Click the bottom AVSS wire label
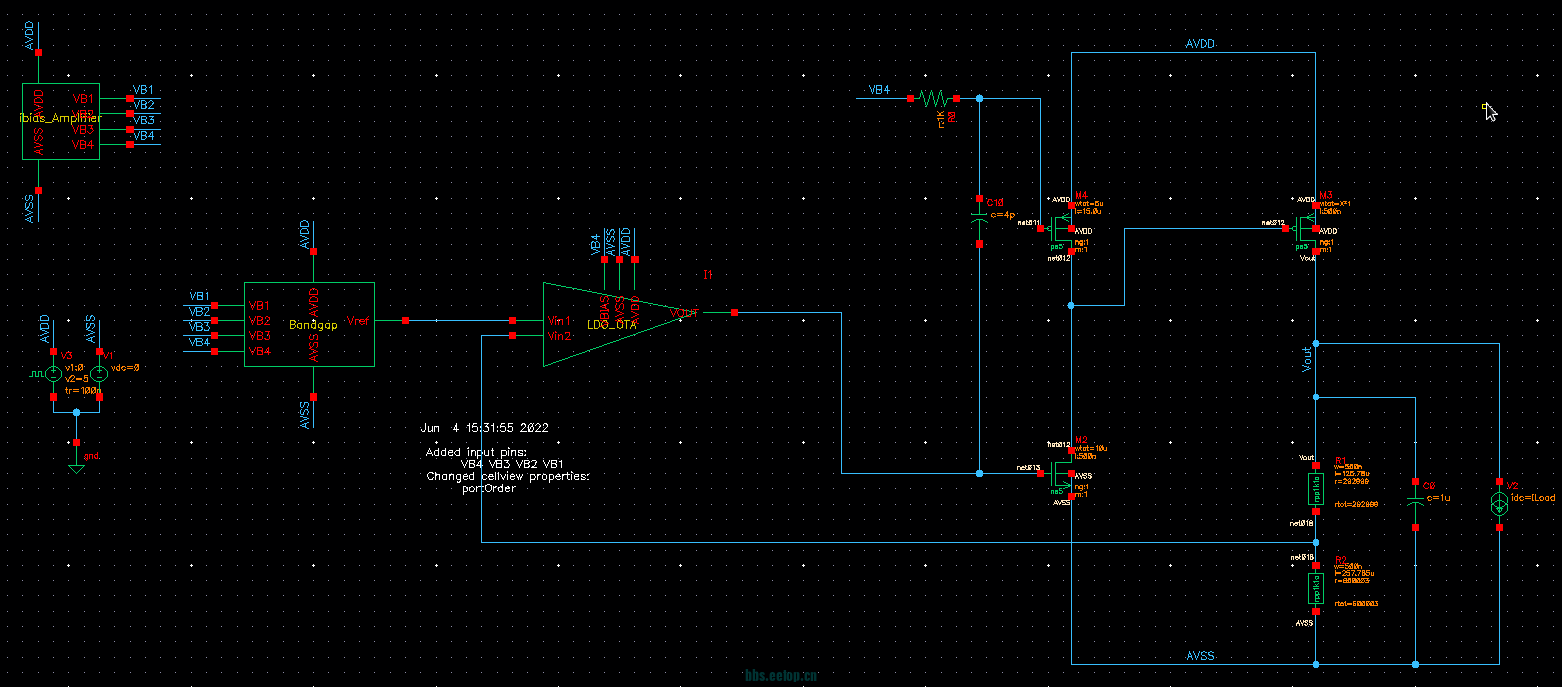1562x687 pixels. point(1200,656)
